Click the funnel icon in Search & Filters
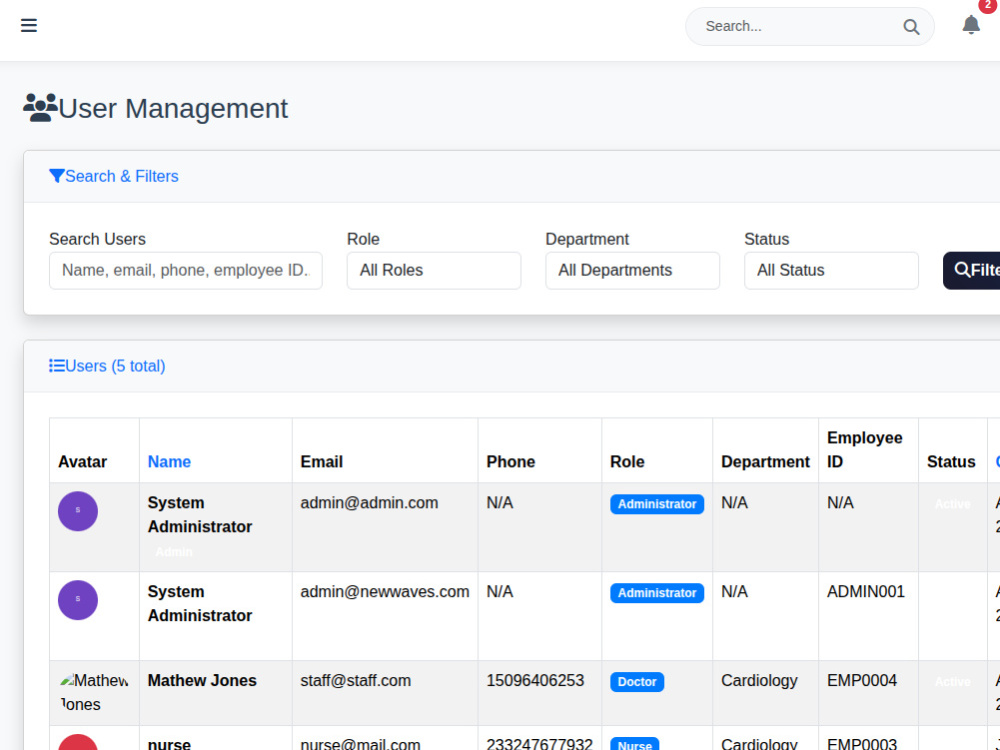This screenshot has width=1000, height=750. click(57, 176)
